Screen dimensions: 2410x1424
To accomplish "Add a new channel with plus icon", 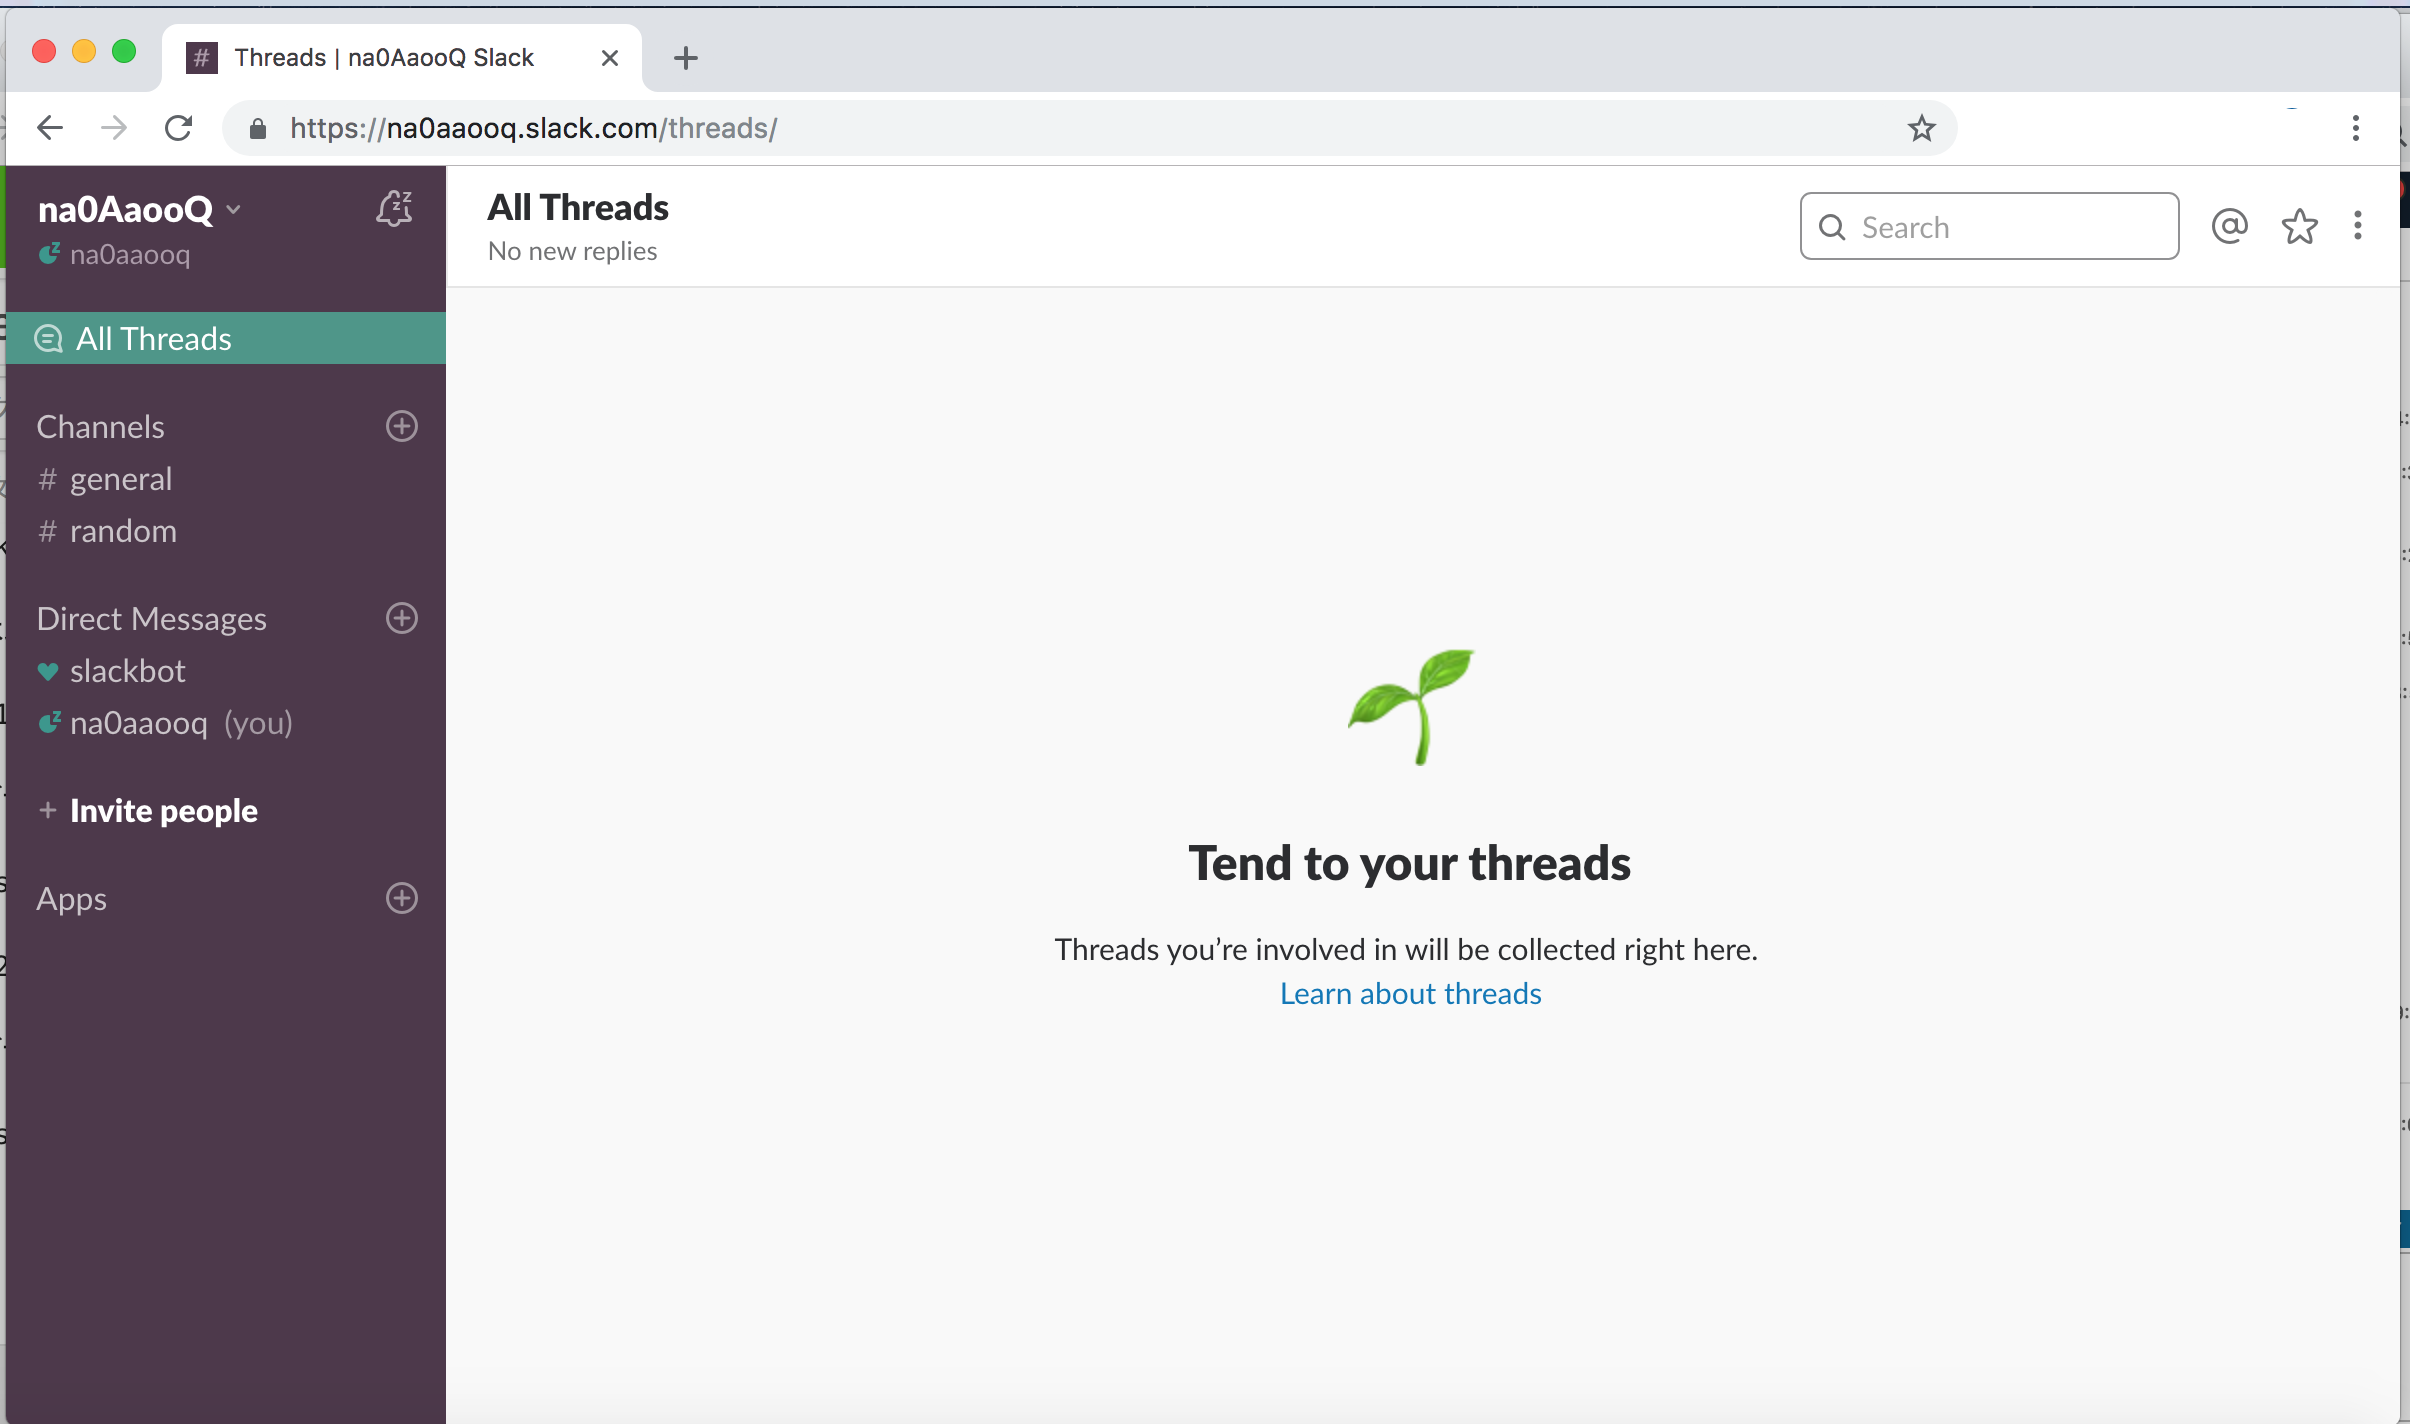I will pos(402,426).
